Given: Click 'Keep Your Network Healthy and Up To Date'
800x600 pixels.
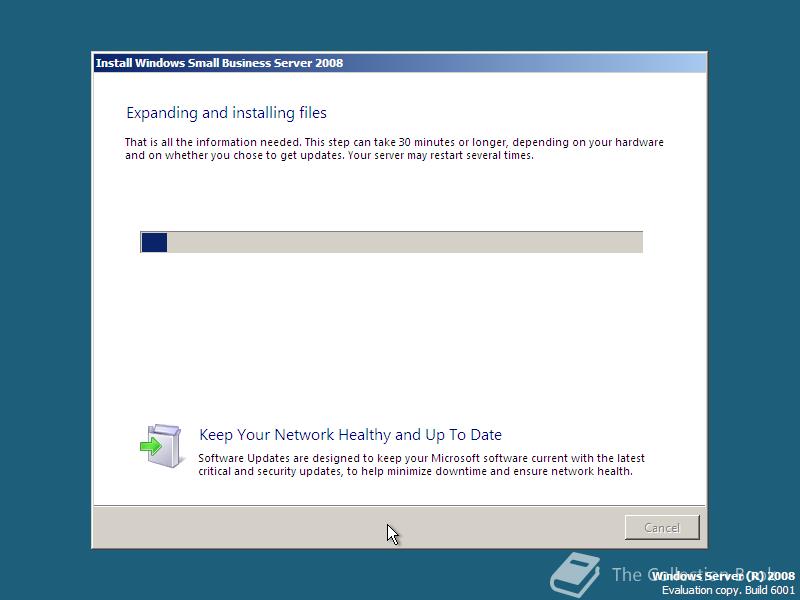Looking at the screenshot, I should [x=351, y=435].
